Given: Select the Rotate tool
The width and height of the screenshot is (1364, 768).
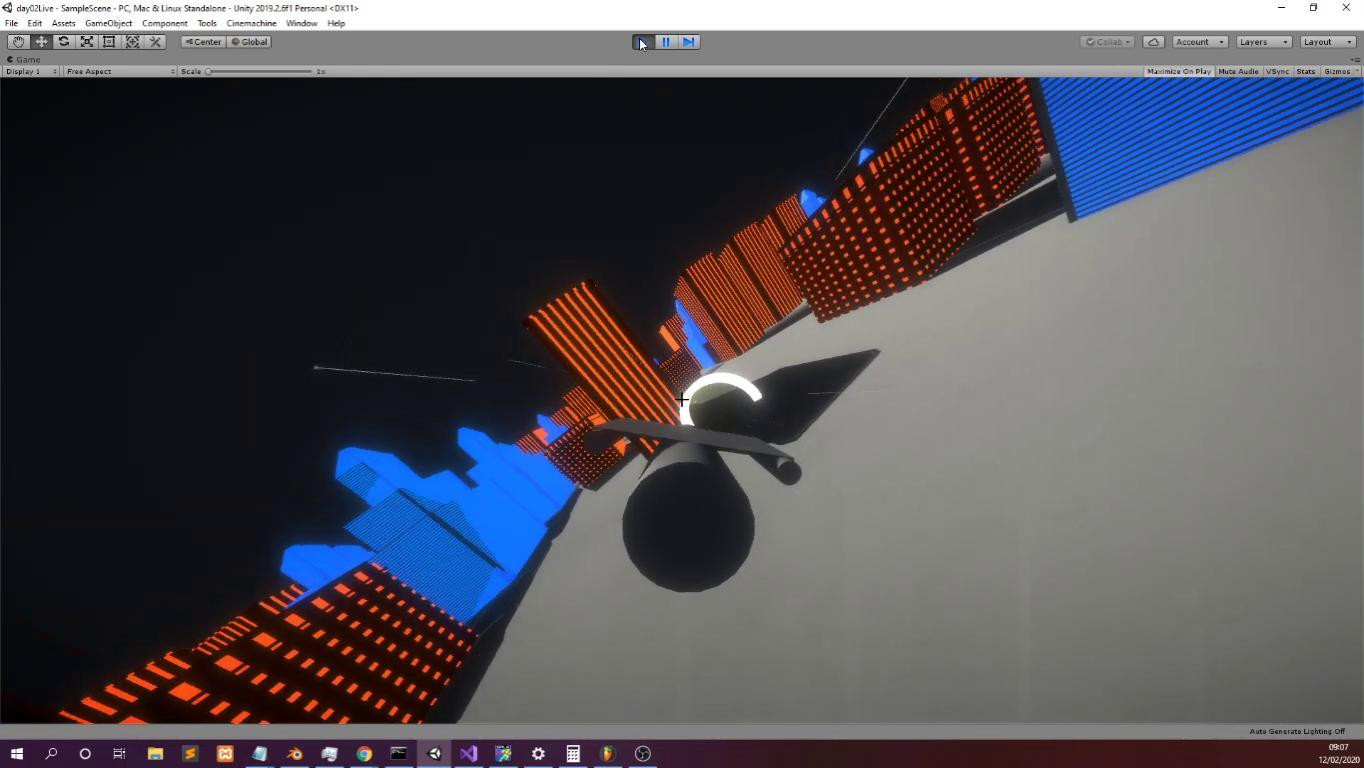Looking at the screenshot, I should point(64,42).
